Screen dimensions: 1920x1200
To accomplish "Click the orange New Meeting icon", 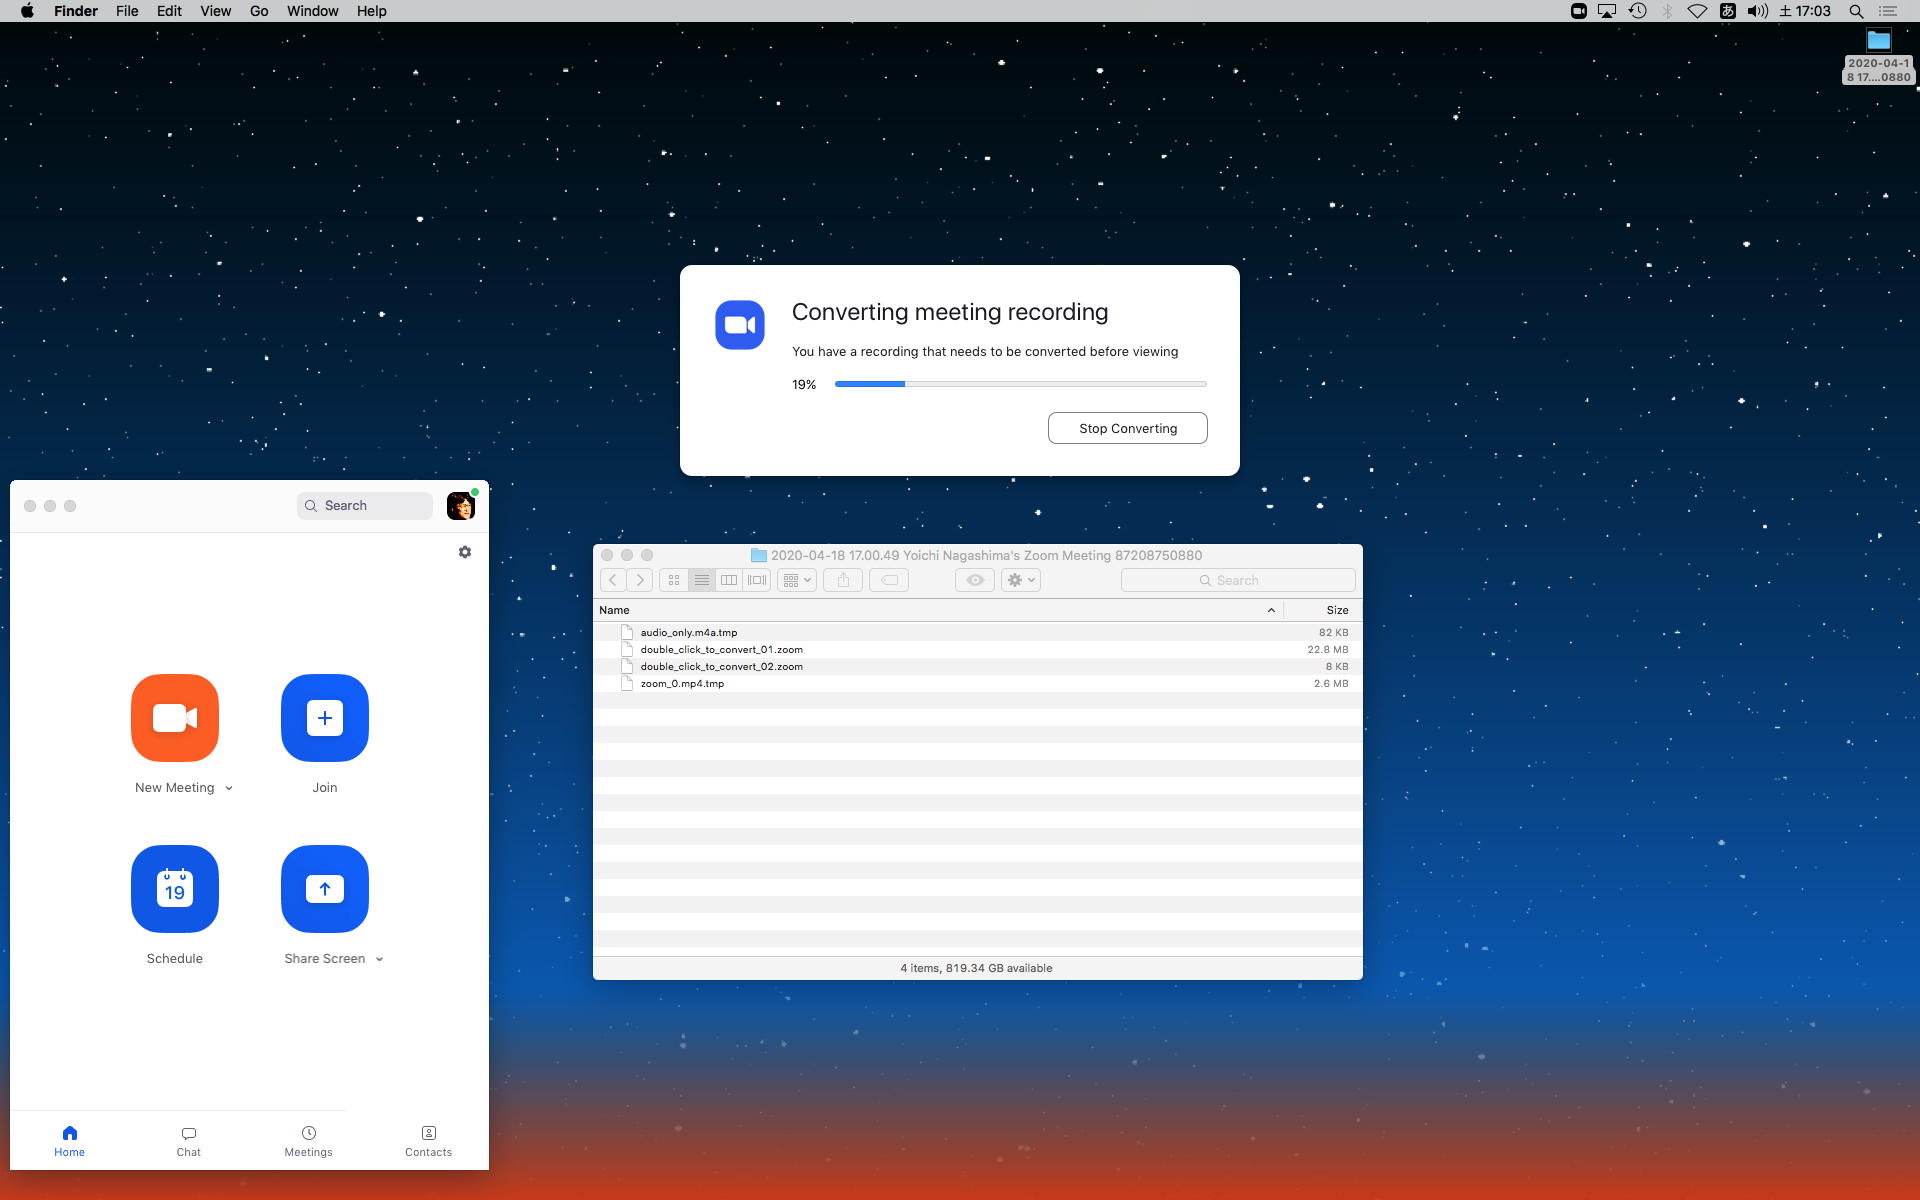I will pos(175,718).
